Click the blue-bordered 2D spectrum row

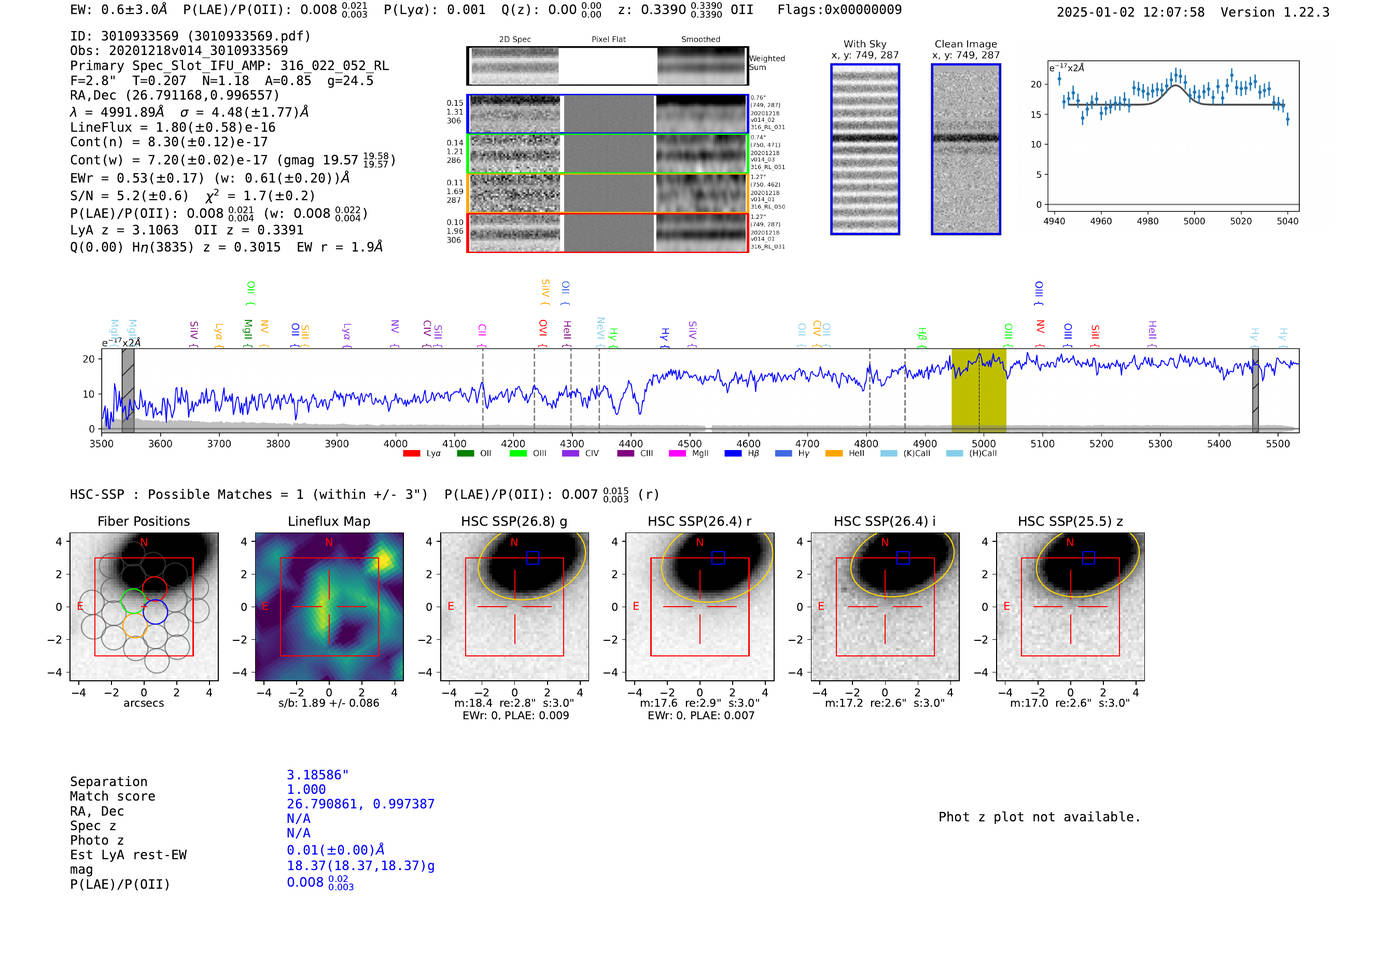click(607, 114)
